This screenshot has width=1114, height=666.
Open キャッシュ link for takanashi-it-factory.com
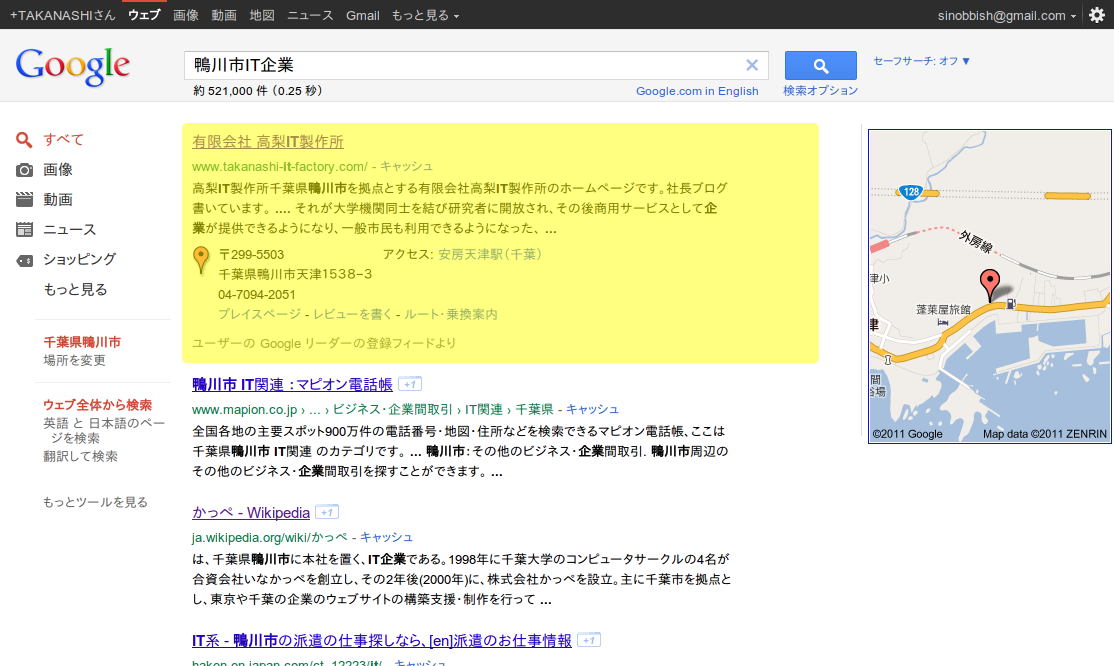pyautogui.click(x=406, y=166)
